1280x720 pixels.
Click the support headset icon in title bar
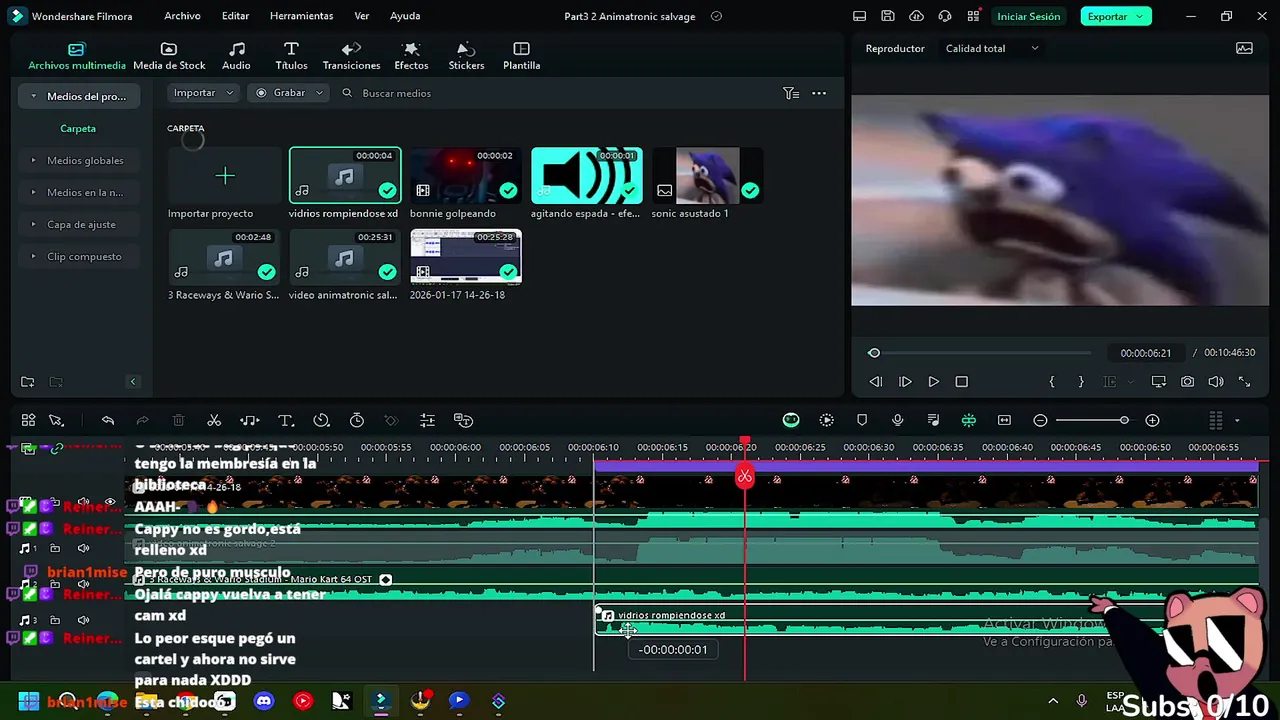[945, 16]
